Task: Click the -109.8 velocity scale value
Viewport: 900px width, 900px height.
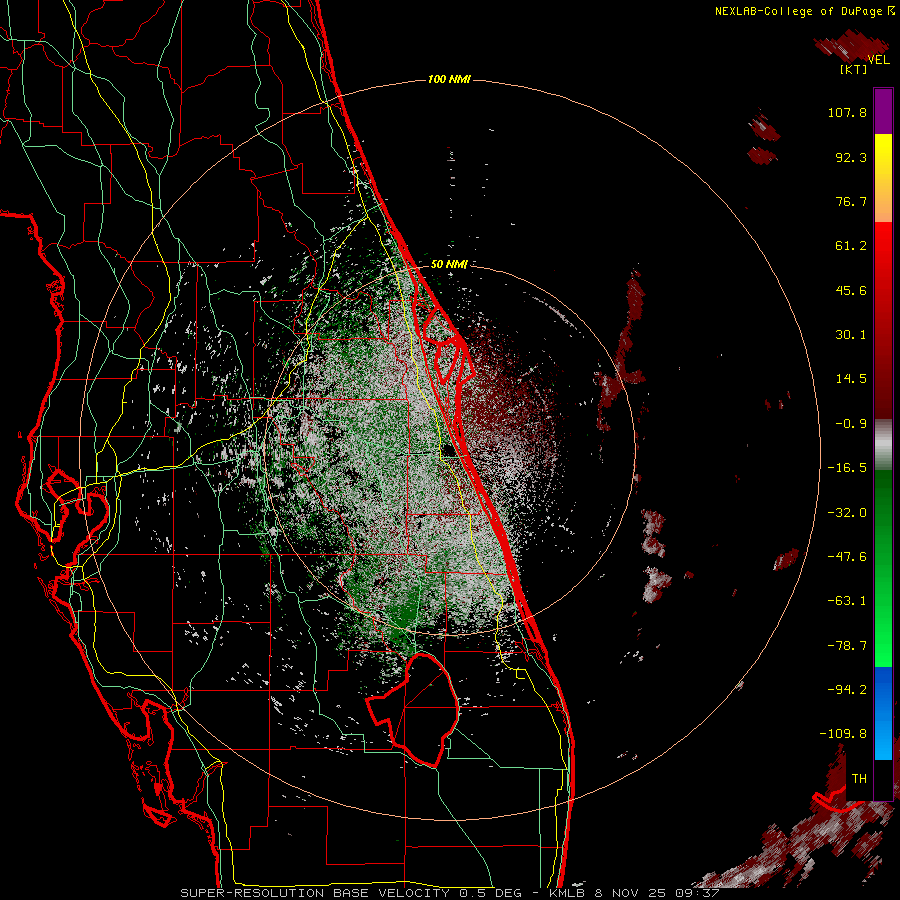Action: (x=843, y=734)
